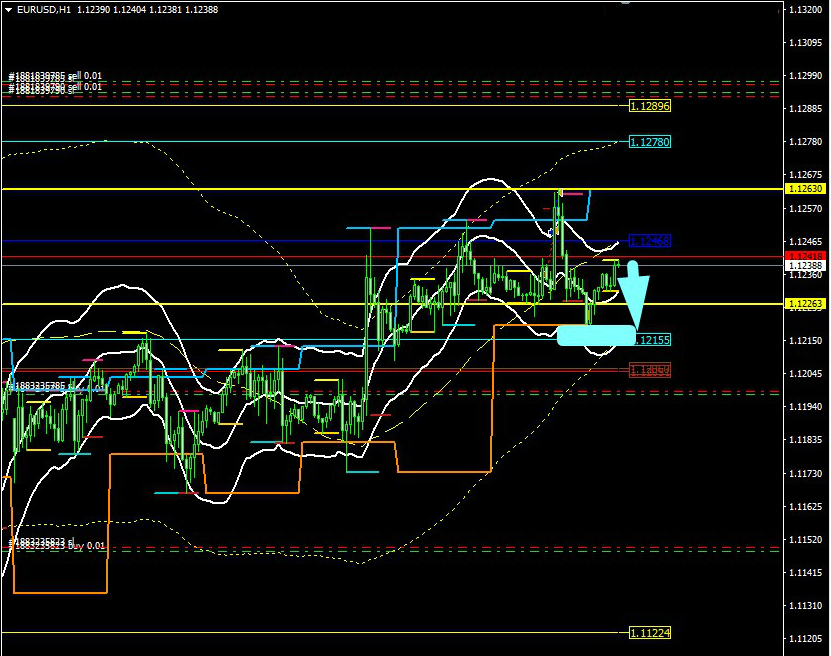Image resolution: width=831 pixels, height=656 pixels.
Task: Click the 1.11310 value on the price scale
Action: pos(805,605)
